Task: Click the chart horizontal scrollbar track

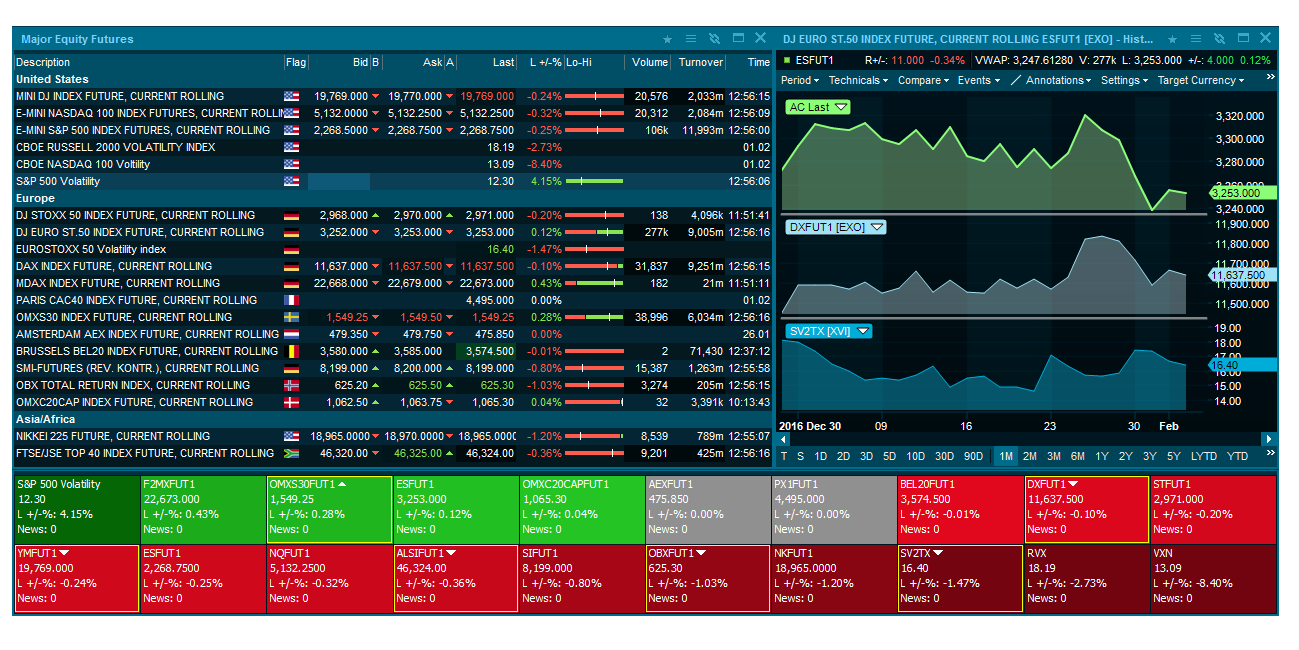Action: (1026, 439)
